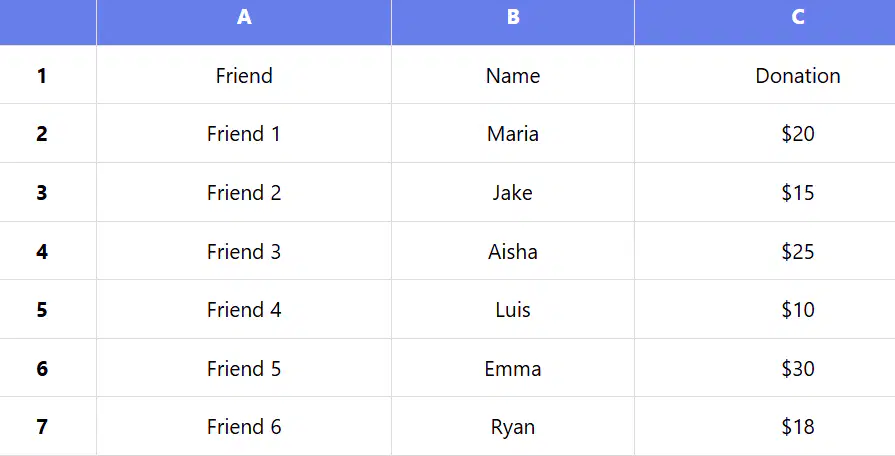Select column A header
The height and width of the screenshot is (456, 895).
[x=244, y=22]
